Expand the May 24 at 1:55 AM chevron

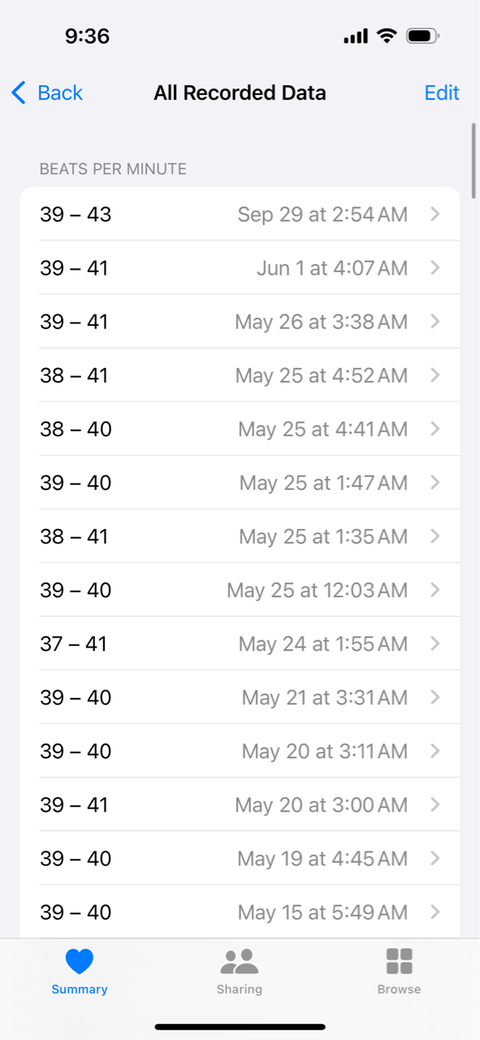coord(435,643)
